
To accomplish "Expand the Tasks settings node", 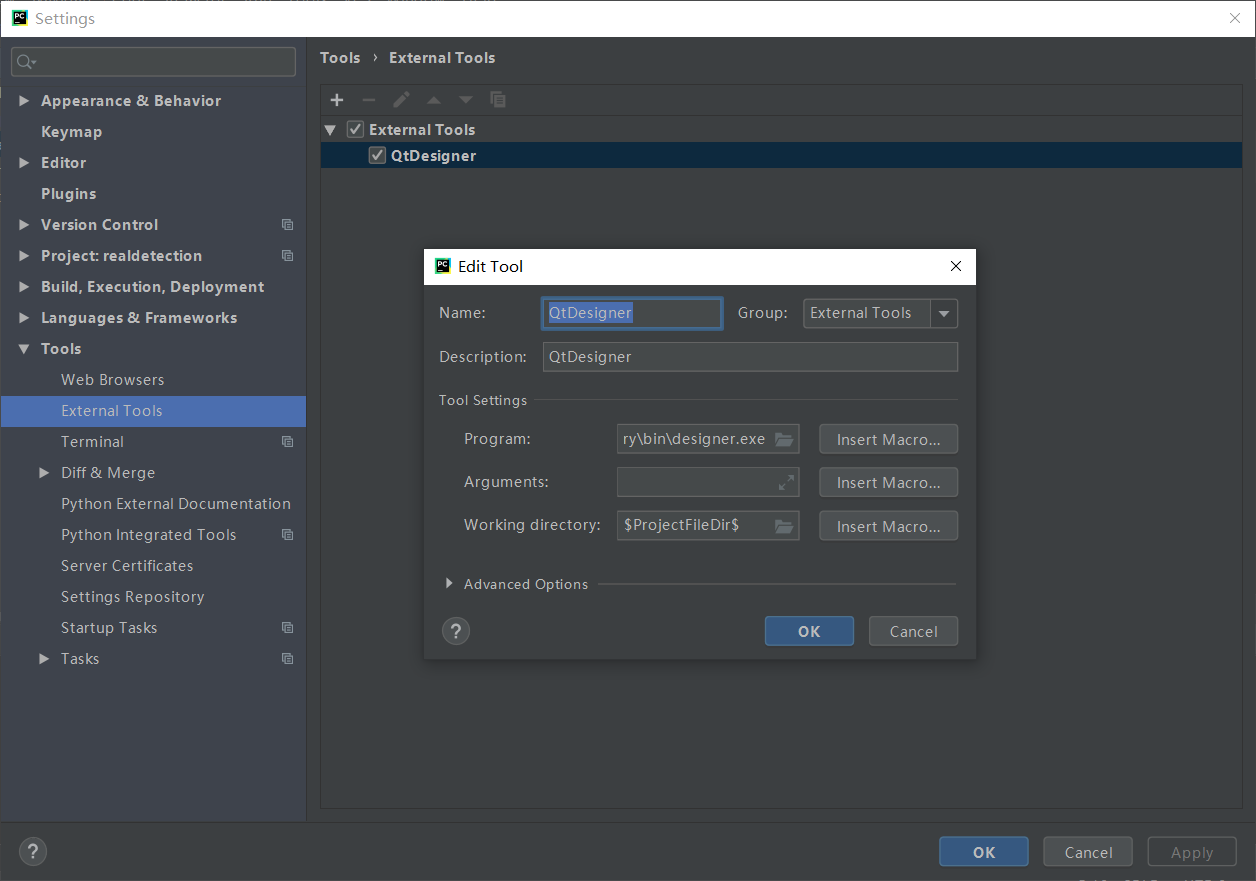I will 44,659.
